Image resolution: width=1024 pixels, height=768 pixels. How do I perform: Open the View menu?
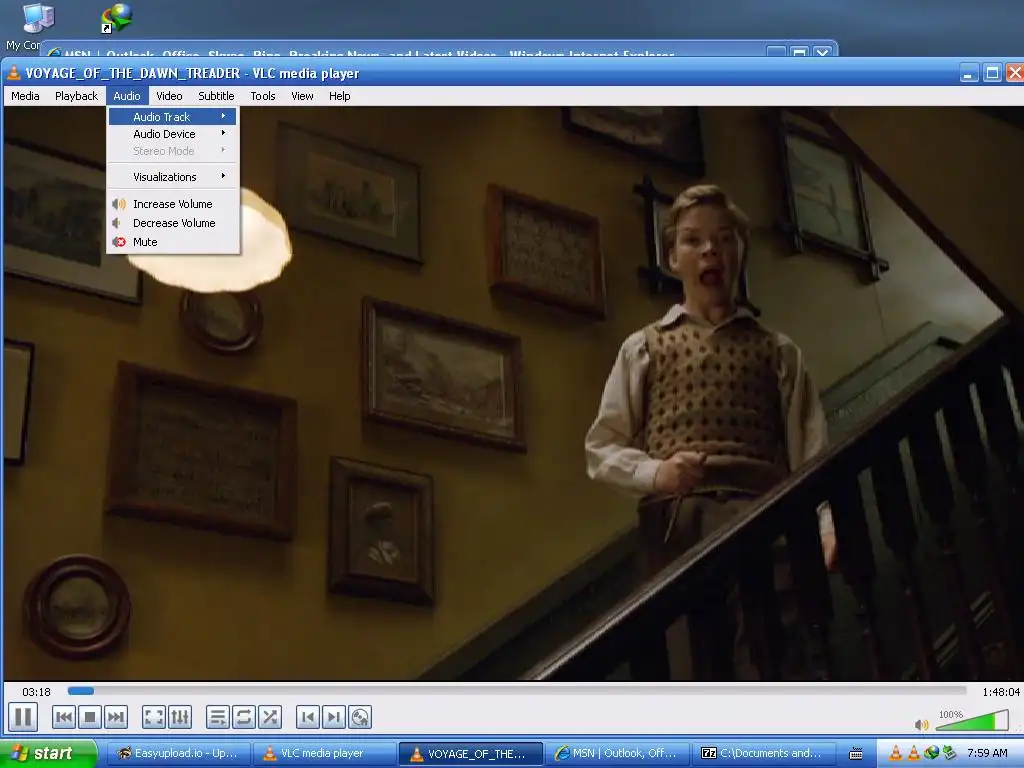click(x=302, y=96)
